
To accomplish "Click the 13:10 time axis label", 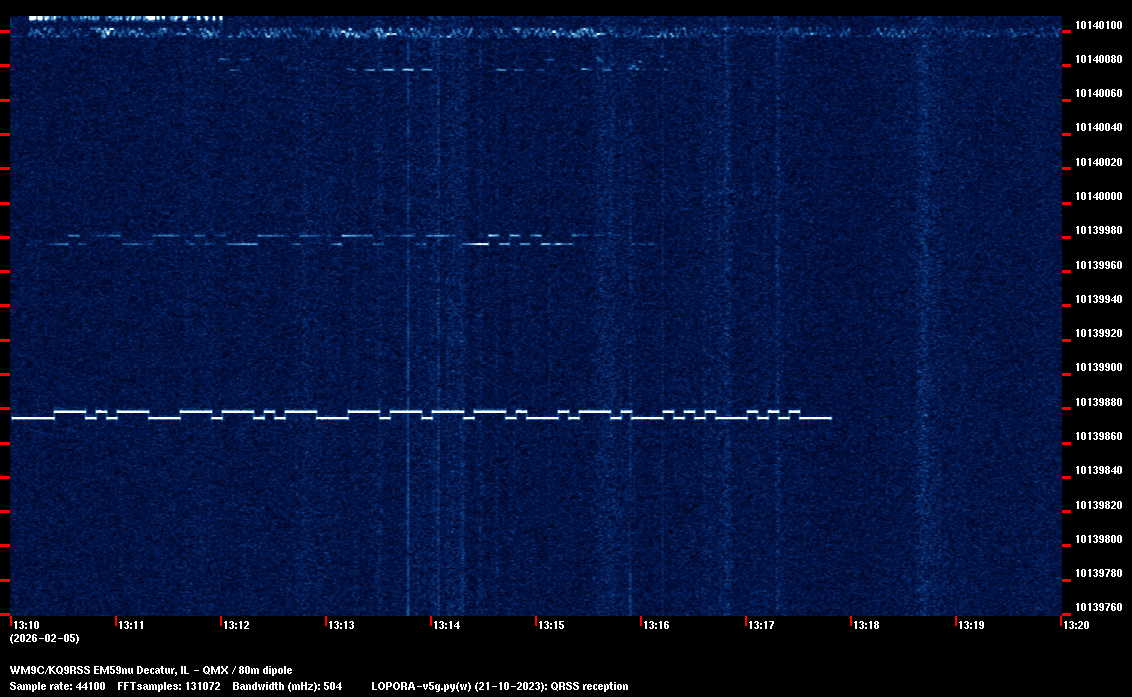I will click(25, 626).
